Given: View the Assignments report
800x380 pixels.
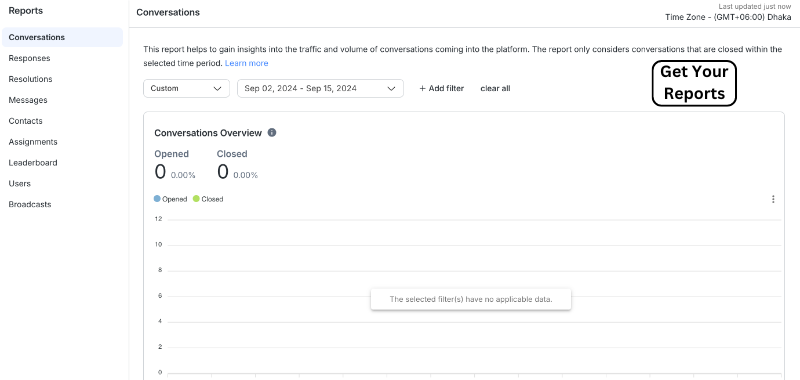Looking at the screenshot, I should click(33, 142).
